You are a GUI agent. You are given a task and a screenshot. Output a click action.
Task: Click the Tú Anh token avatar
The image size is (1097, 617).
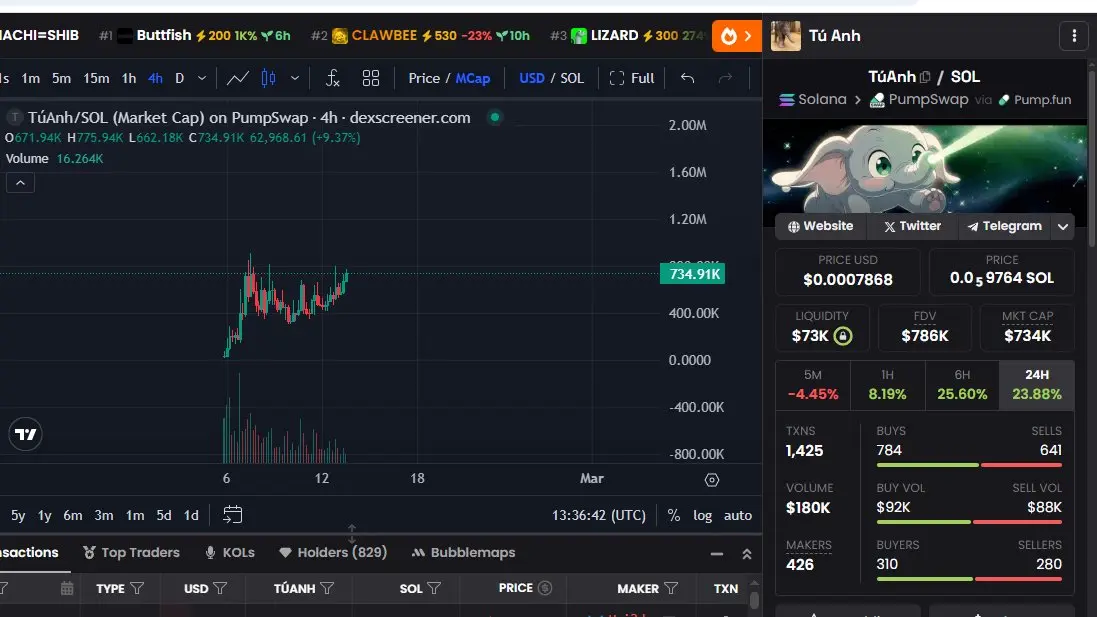786,36
